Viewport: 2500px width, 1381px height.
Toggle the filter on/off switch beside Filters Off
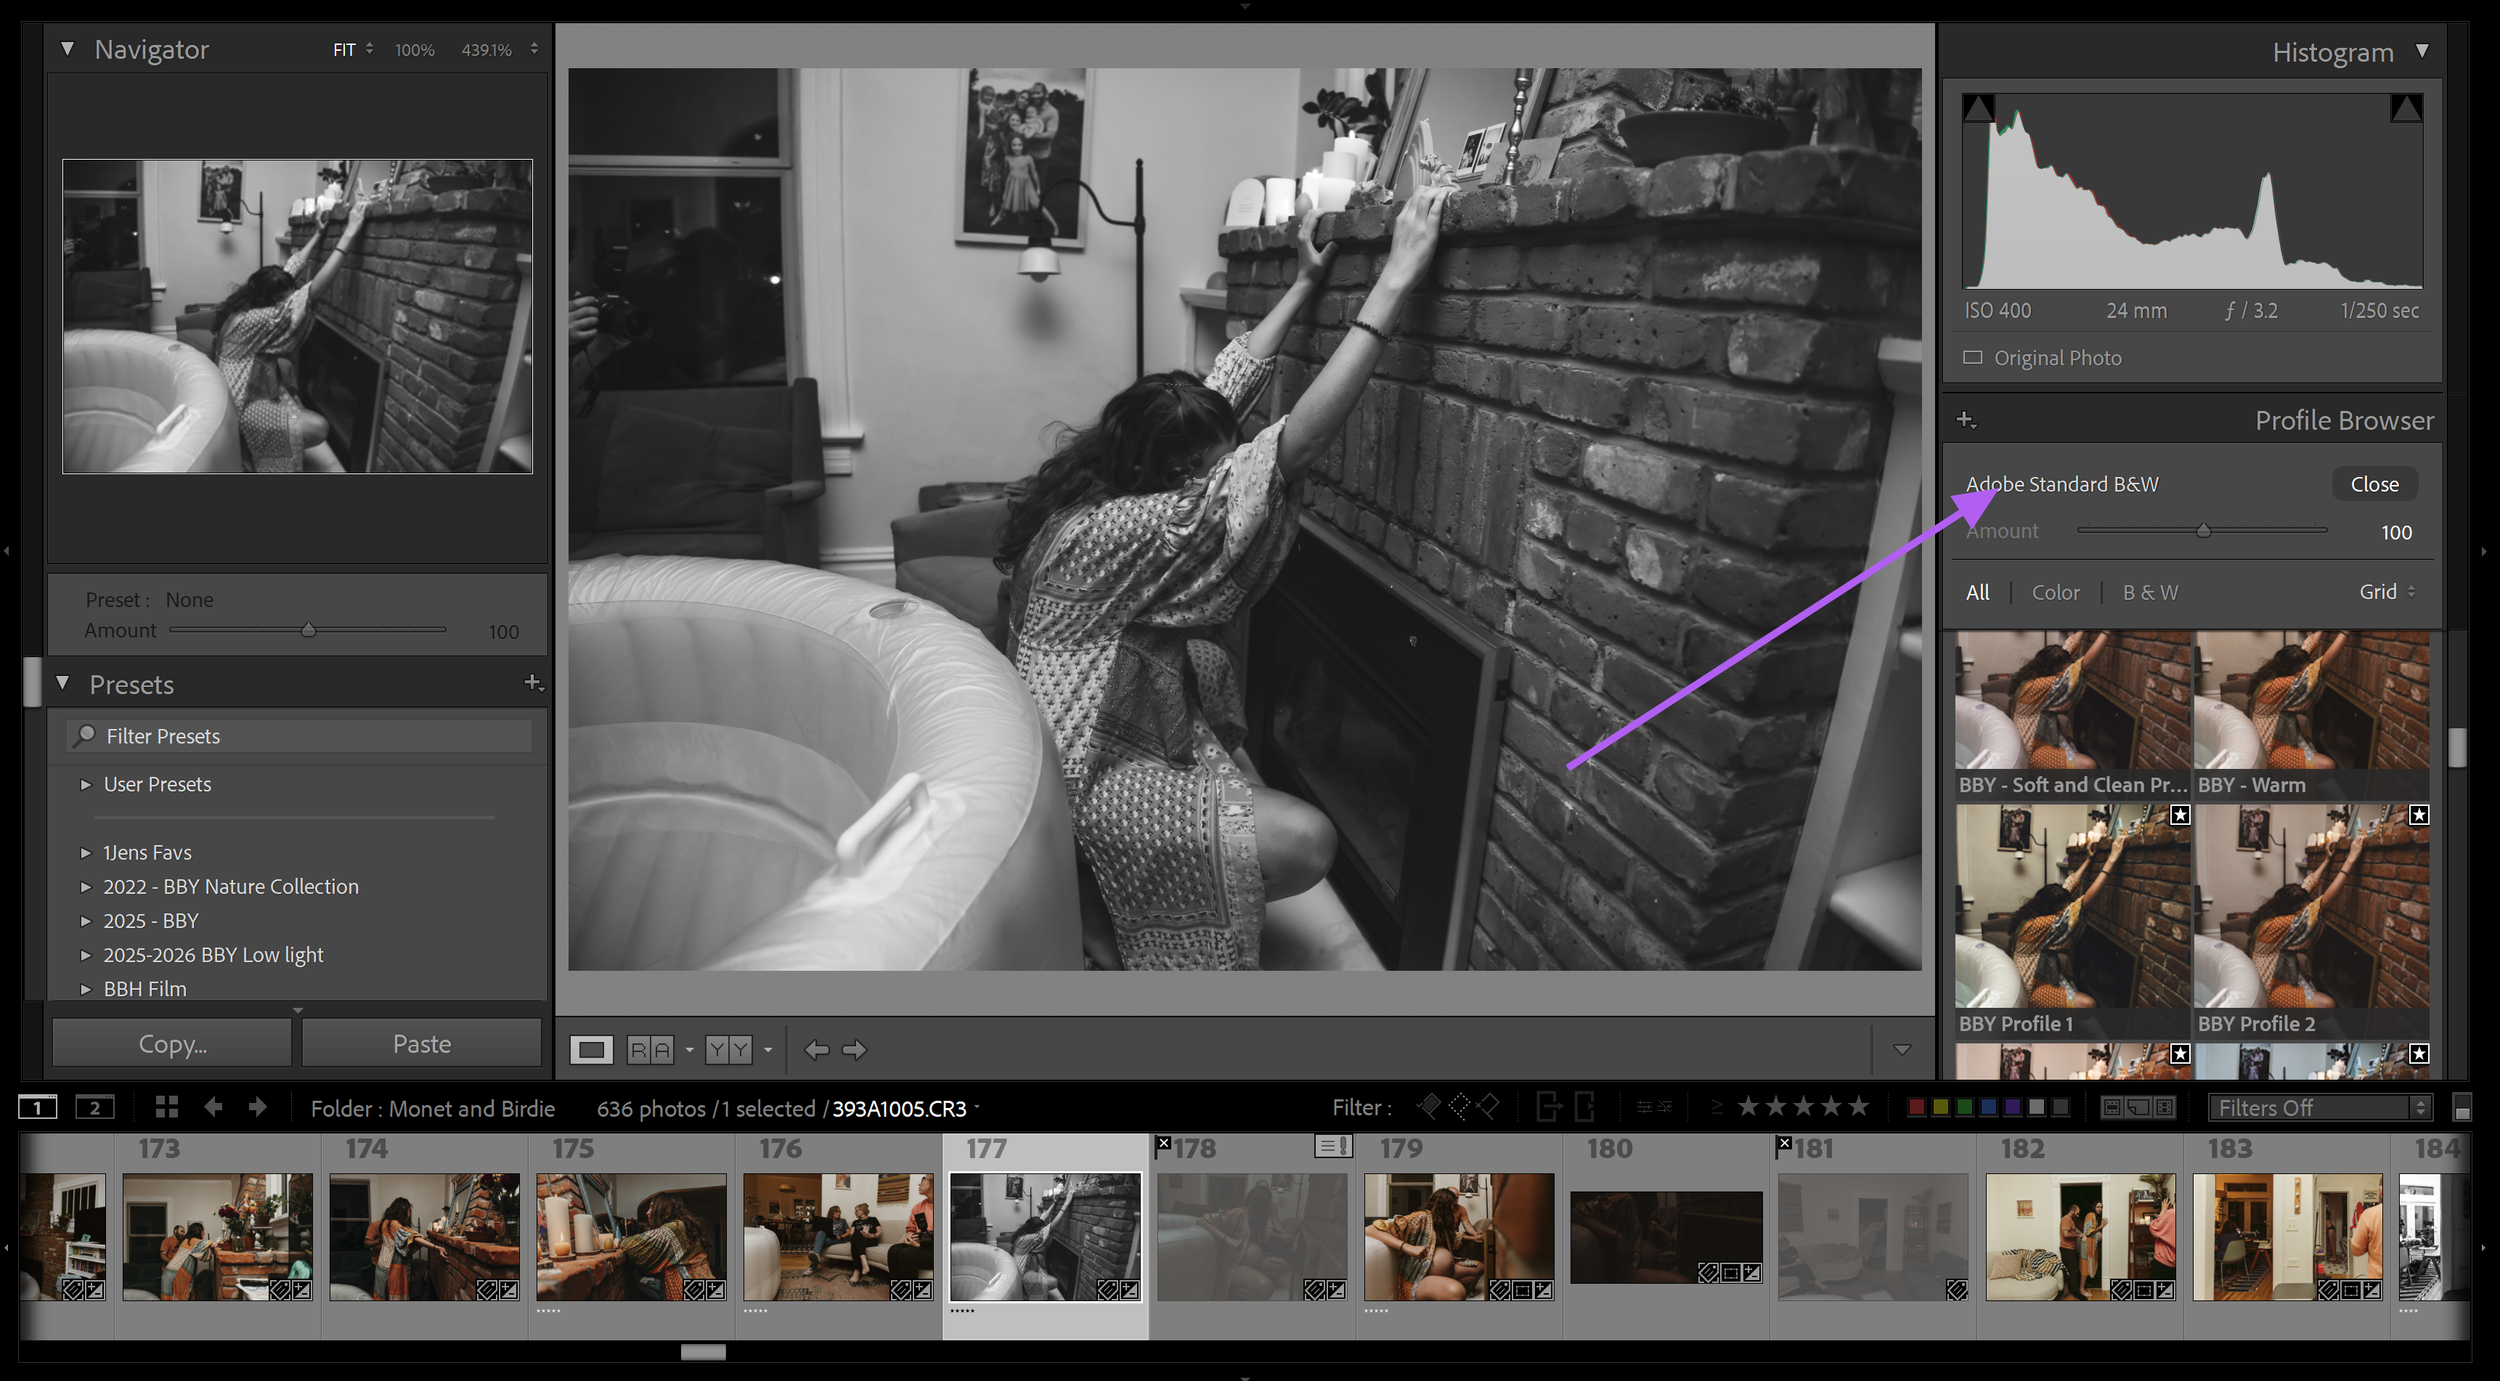[2462, 1107]
